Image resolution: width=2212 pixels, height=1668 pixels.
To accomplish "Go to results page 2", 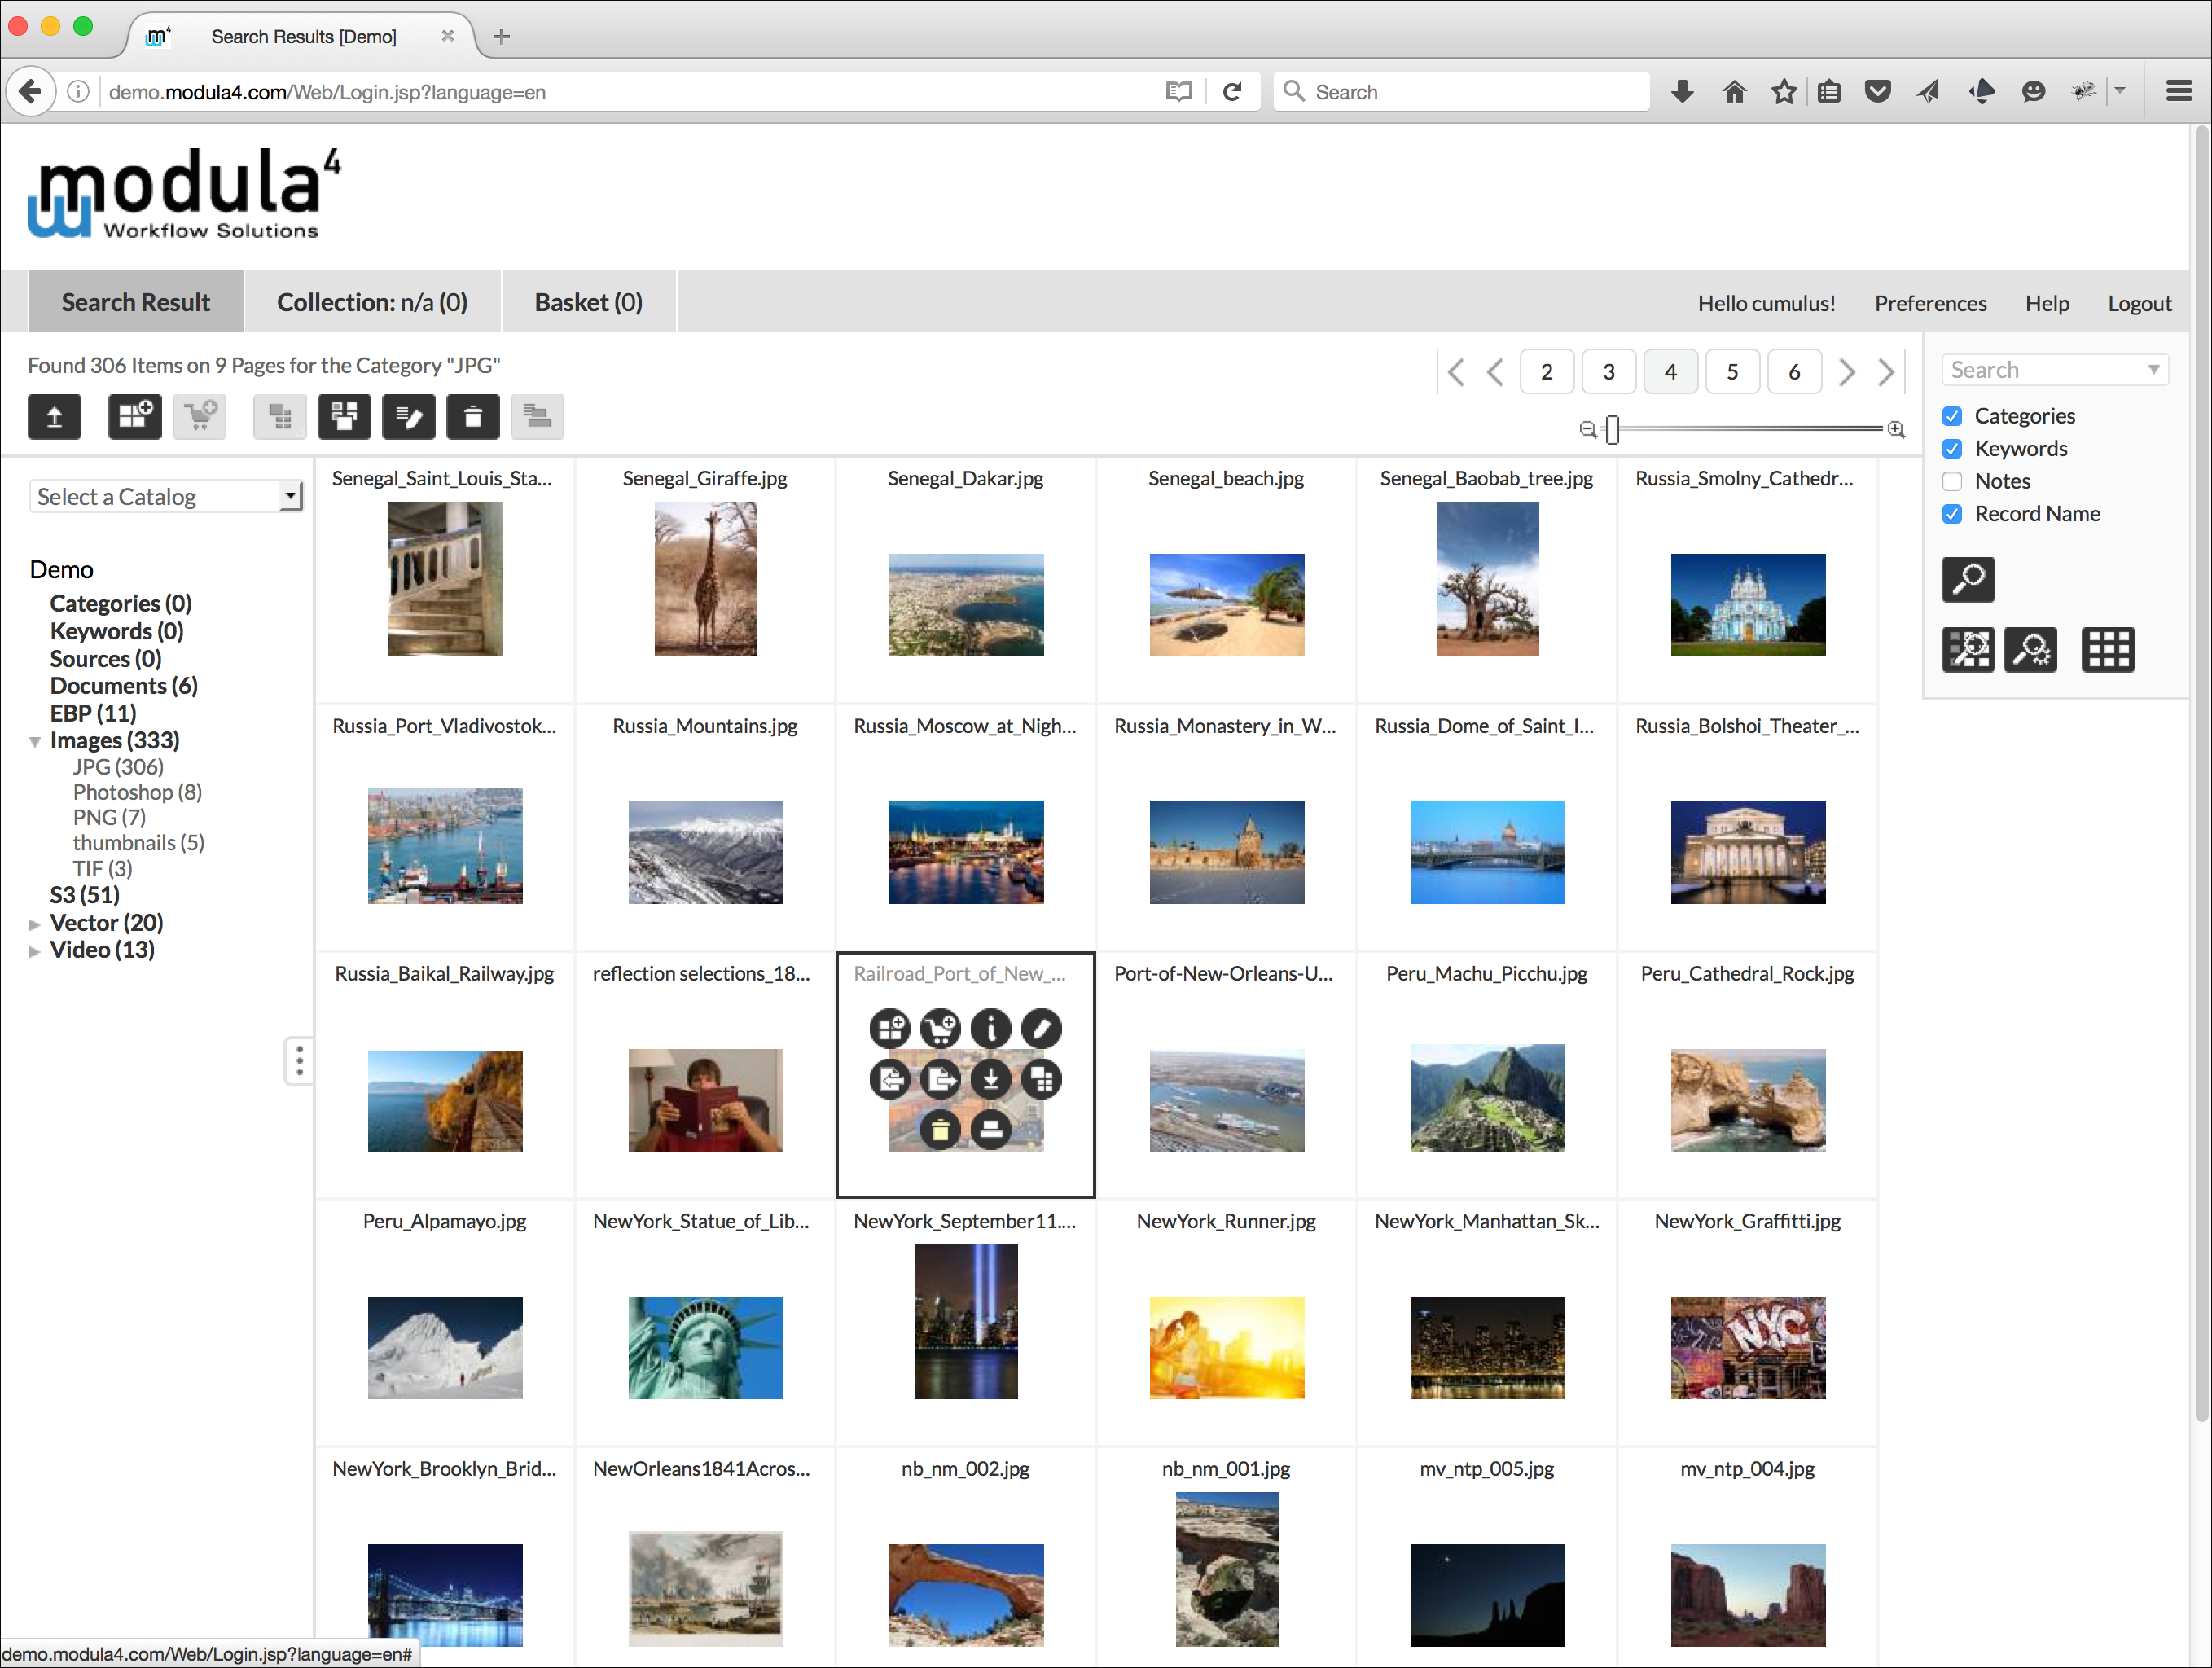I will point(1547,372).
